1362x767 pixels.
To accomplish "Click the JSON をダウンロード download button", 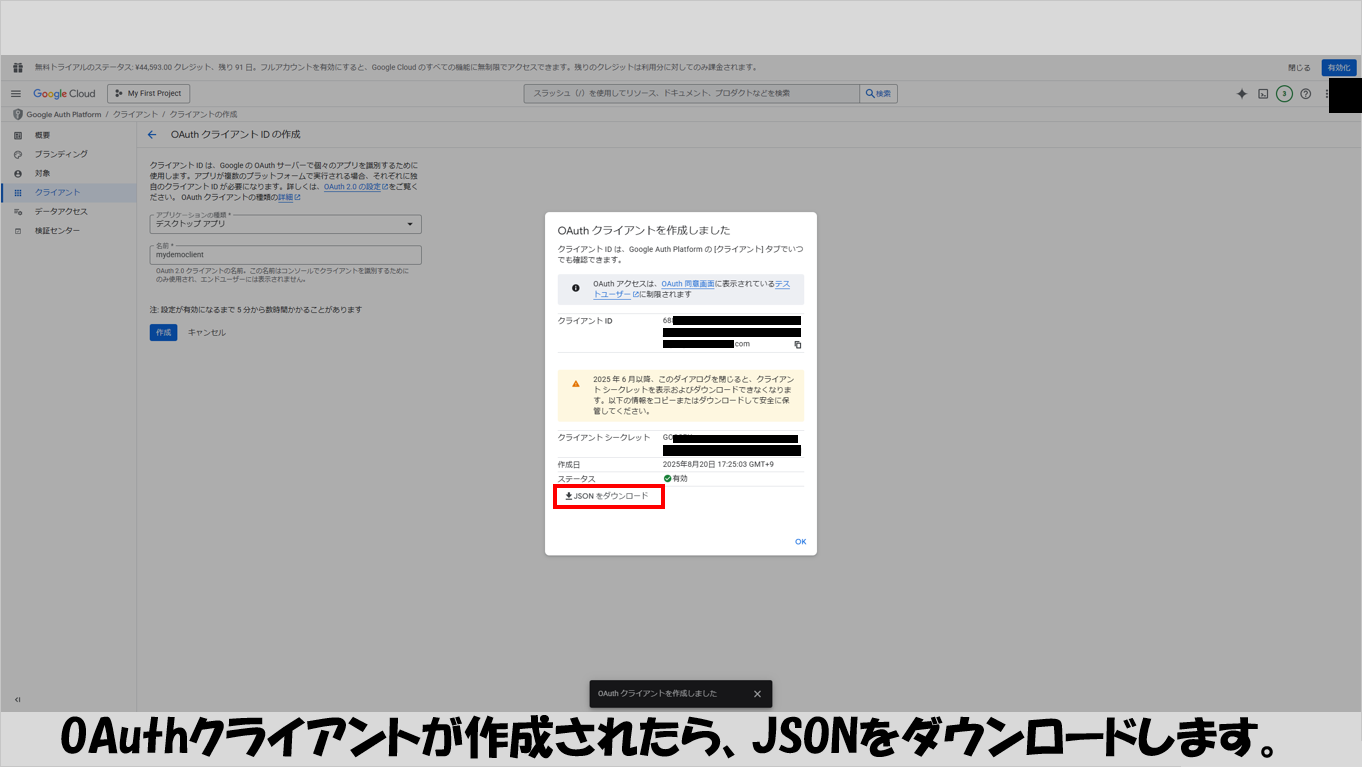I will (x=607, y=496).
